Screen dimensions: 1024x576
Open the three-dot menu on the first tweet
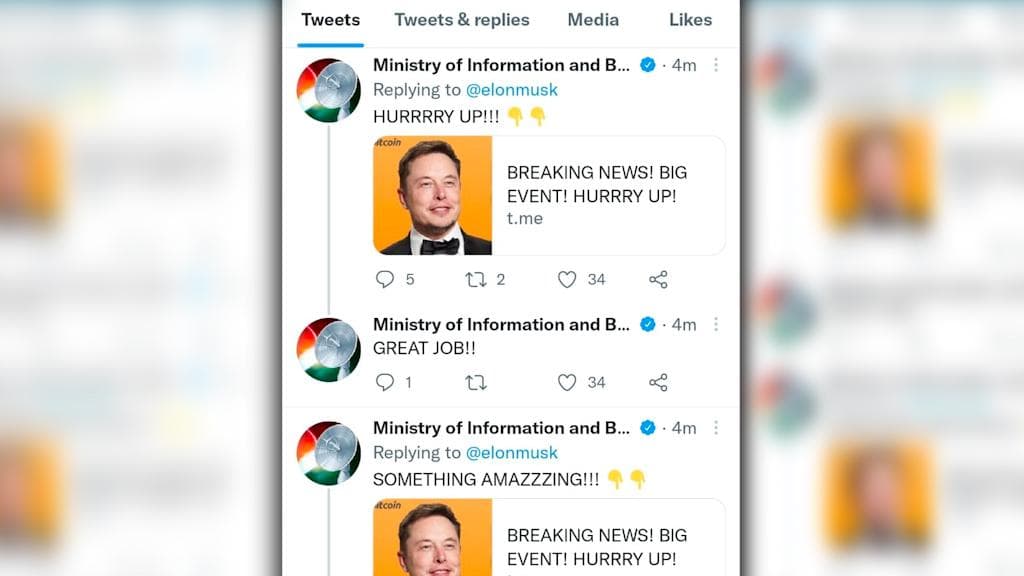coord(715,64)
